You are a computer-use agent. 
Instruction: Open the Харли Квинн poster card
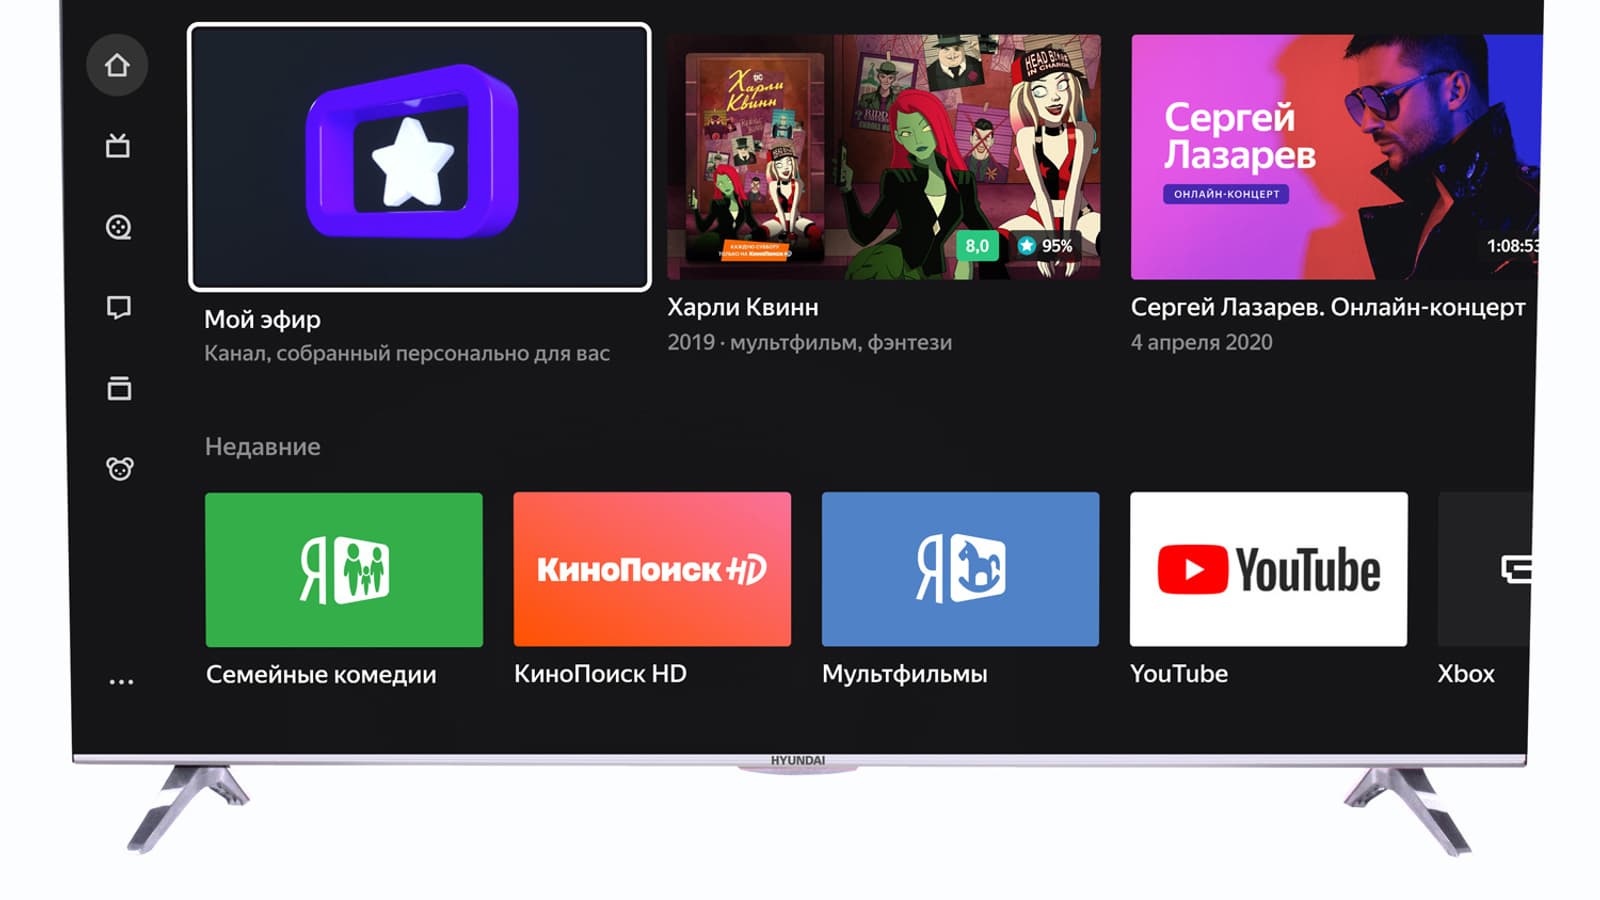click(x=884, y=157)
